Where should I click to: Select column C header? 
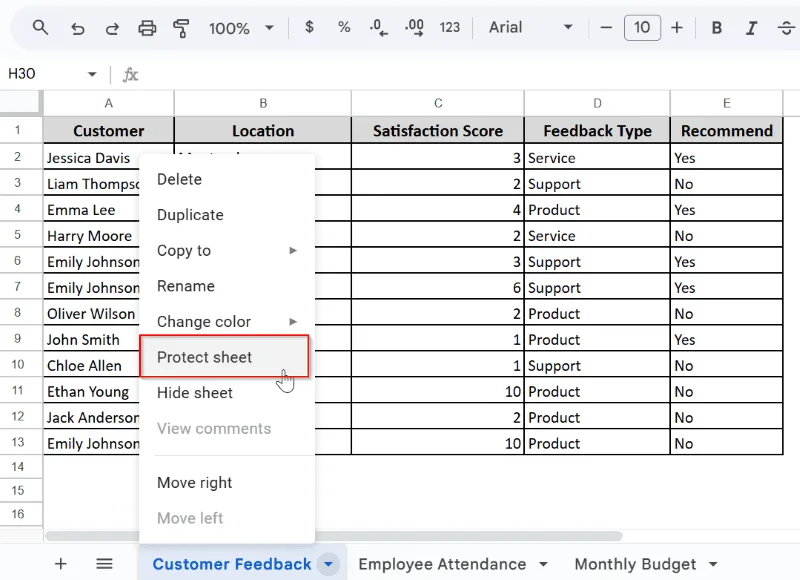[x=438, y=104]
